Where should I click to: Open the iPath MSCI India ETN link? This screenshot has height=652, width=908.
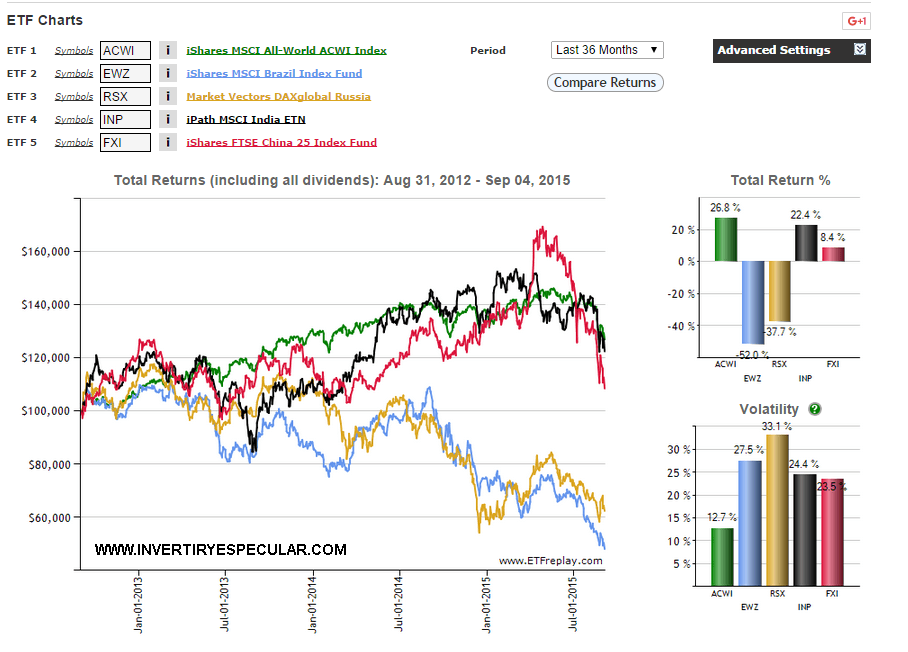(246, 119)
